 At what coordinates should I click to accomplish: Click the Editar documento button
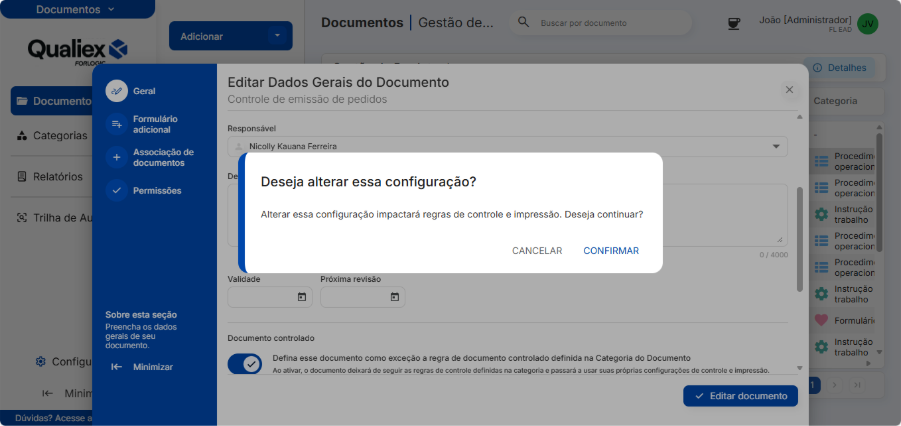(740, 396)
